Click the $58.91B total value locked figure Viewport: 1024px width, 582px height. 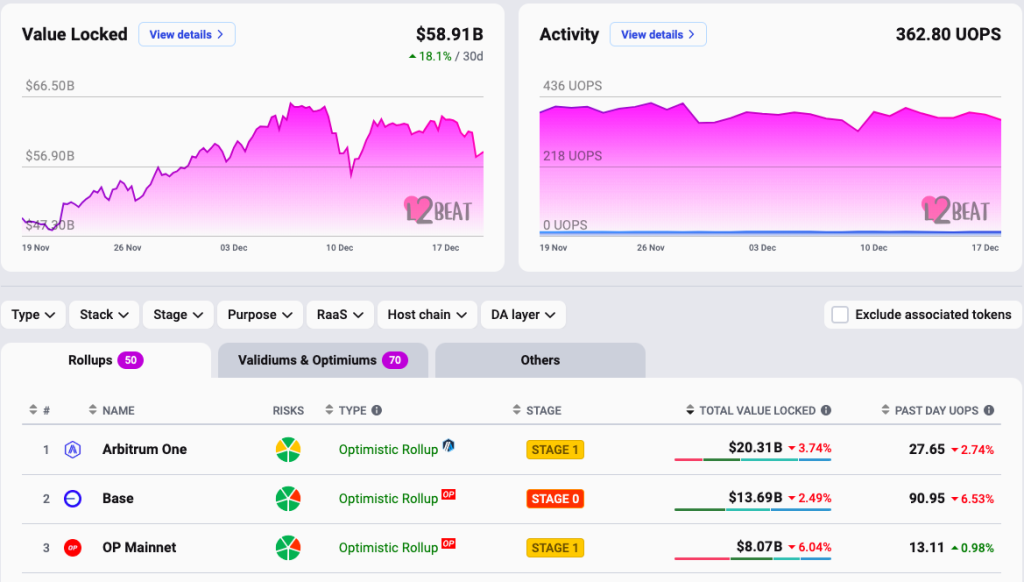449,34
